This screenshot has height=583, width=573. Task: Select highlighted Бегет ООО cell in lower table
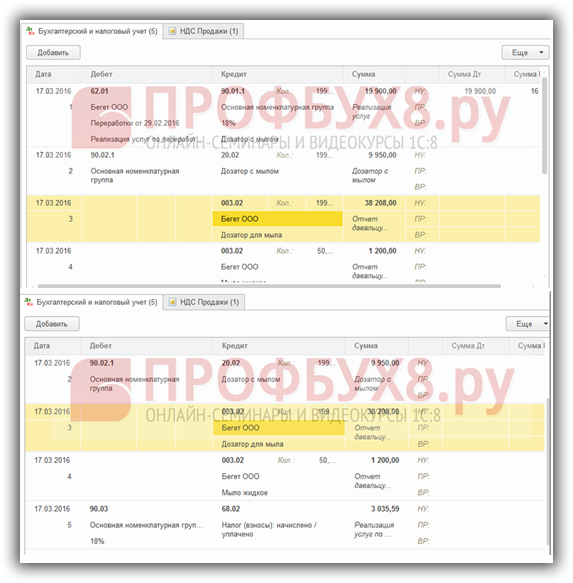tap(279, 428)
